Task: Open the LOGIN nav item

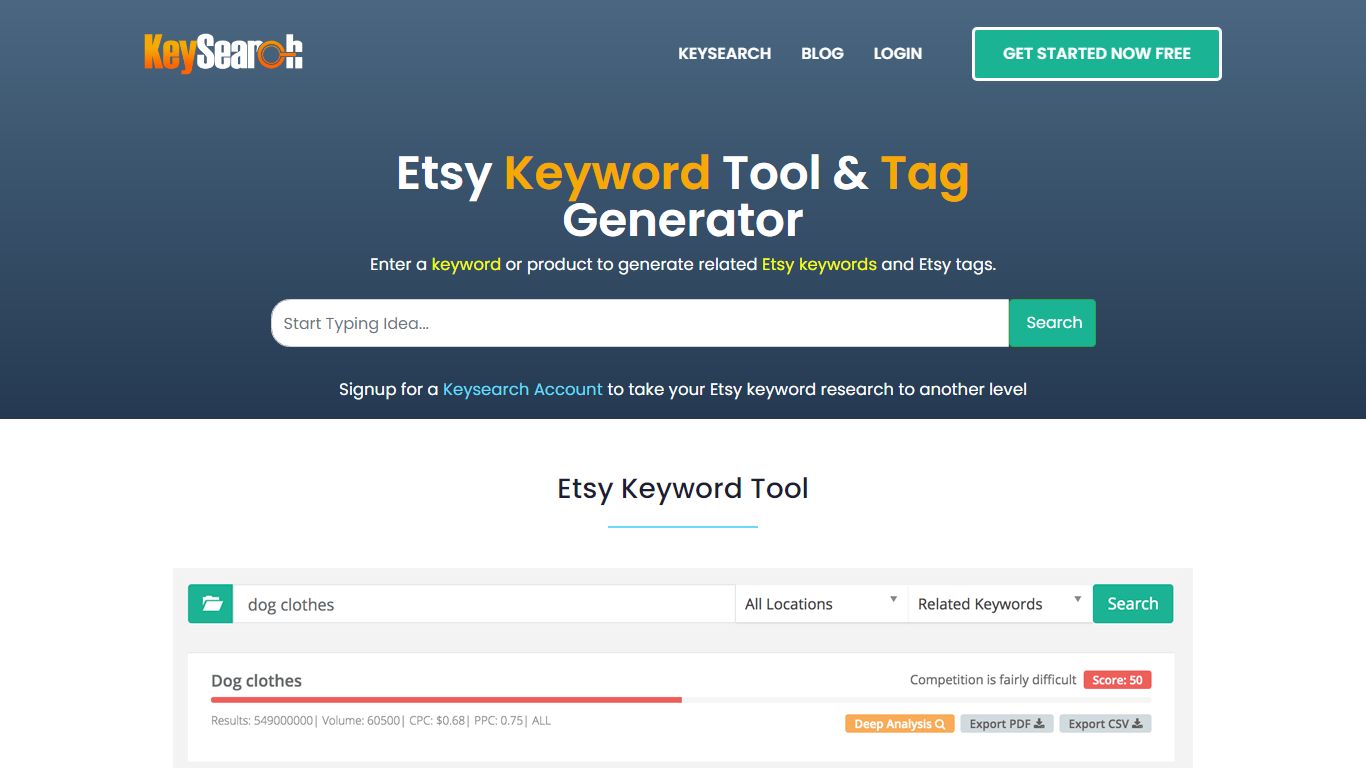Action: 897,54
